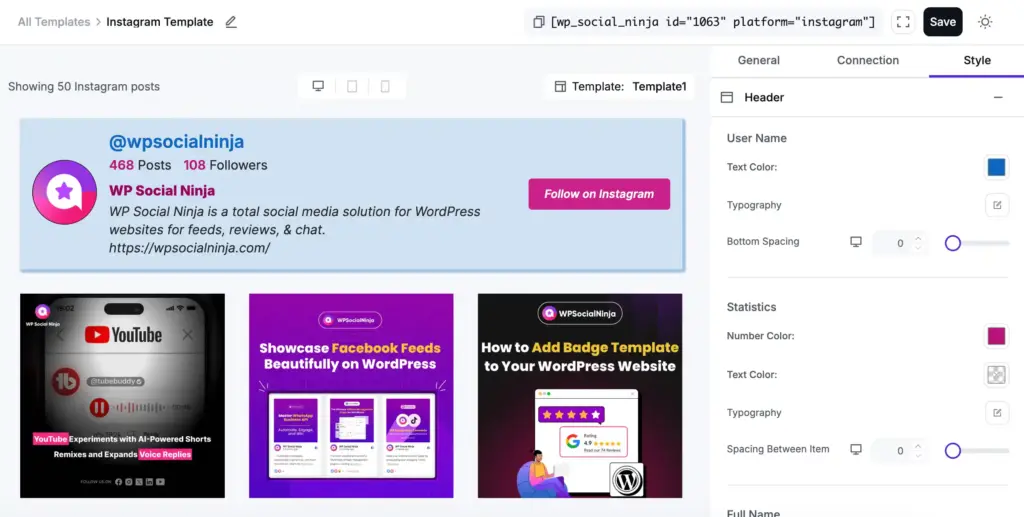
Task: Pick User Name blue text color
Action: coord(996,167)
